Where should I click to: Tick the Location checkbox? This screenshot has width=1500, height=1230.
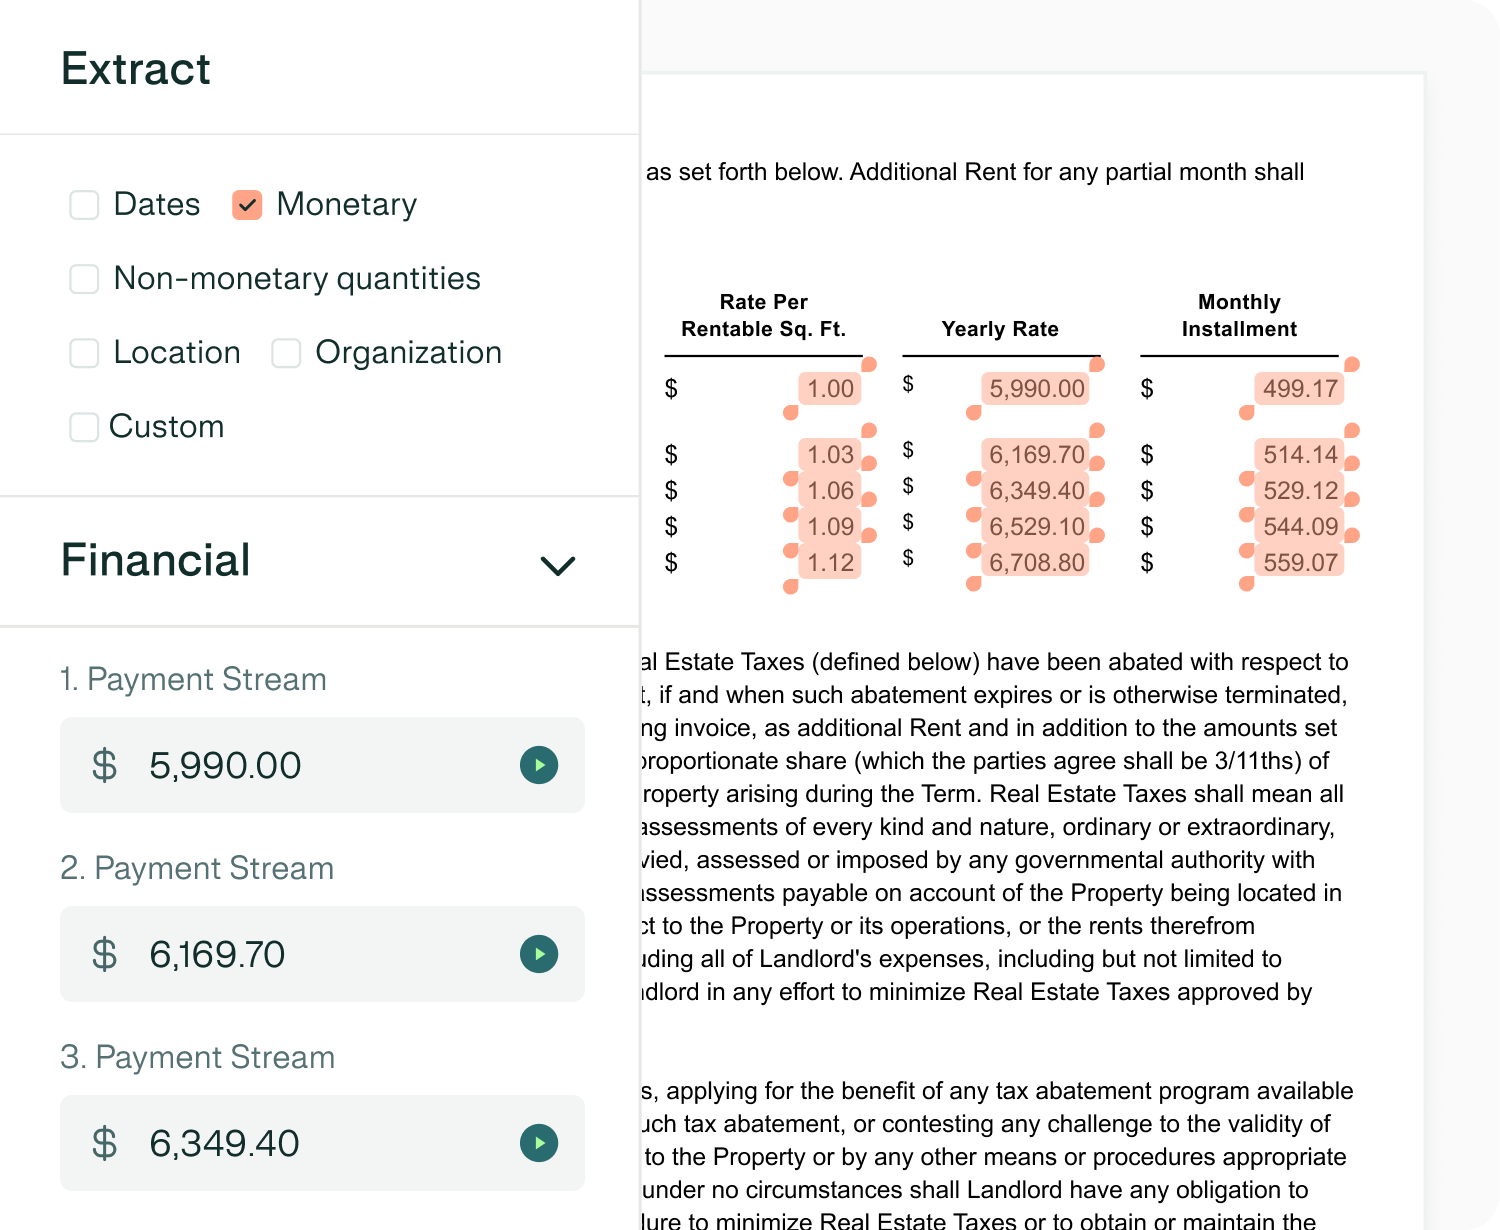(84, 353)
